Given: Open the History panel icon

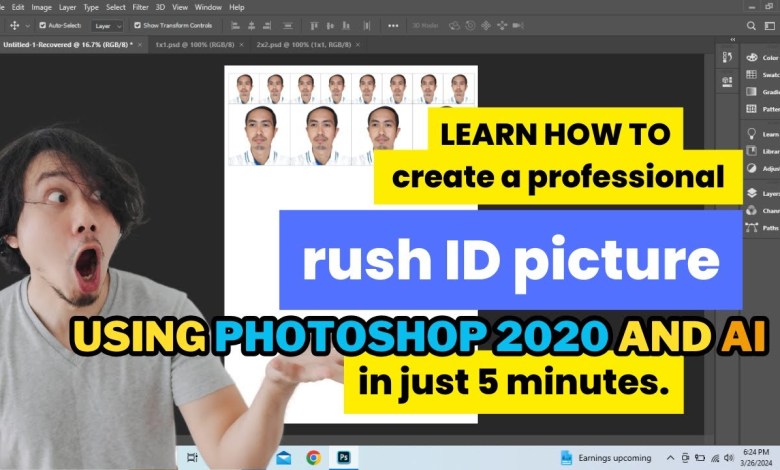Looking at the screenshot, I should (x=727, y=57).
